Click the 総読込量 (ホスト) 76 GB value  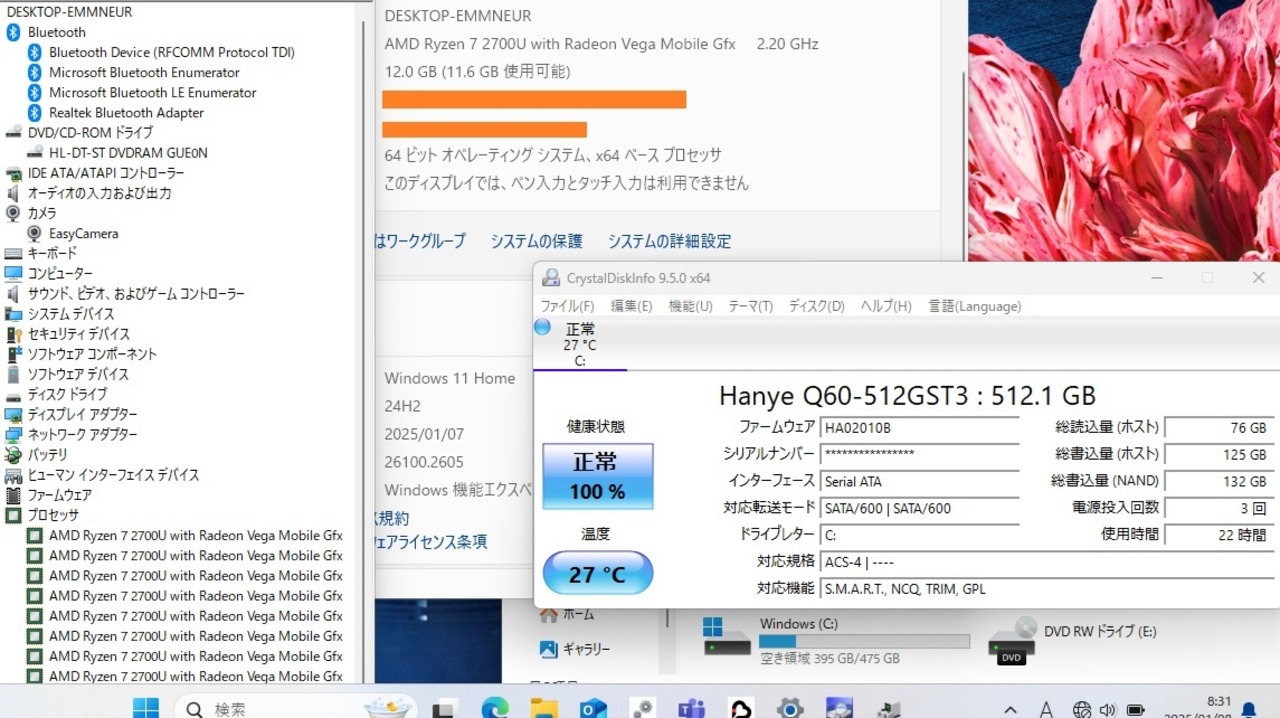click(x=1219, y=427)
